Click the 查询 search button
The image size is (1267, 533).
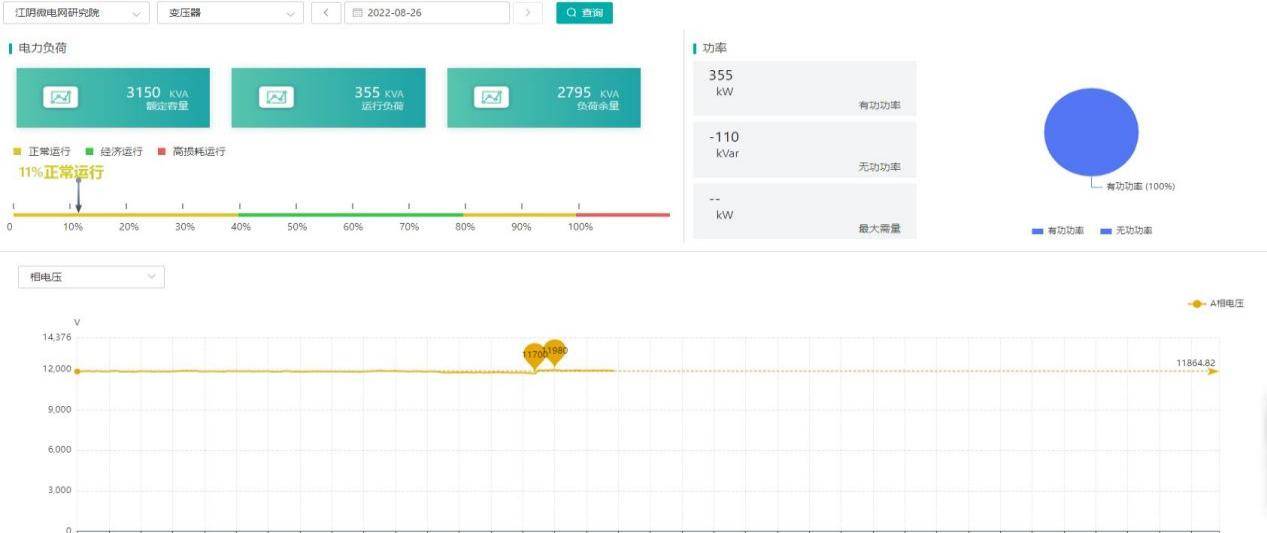click(584, 13)
